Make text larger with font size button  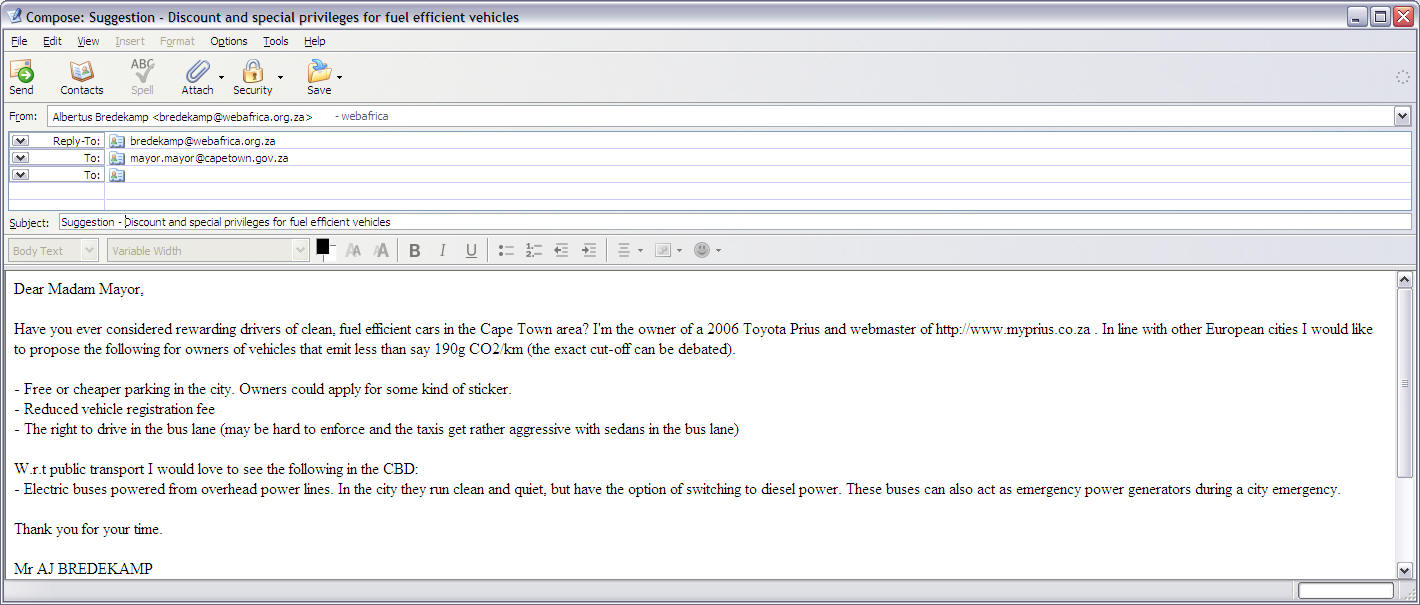(x=381, y=251)
